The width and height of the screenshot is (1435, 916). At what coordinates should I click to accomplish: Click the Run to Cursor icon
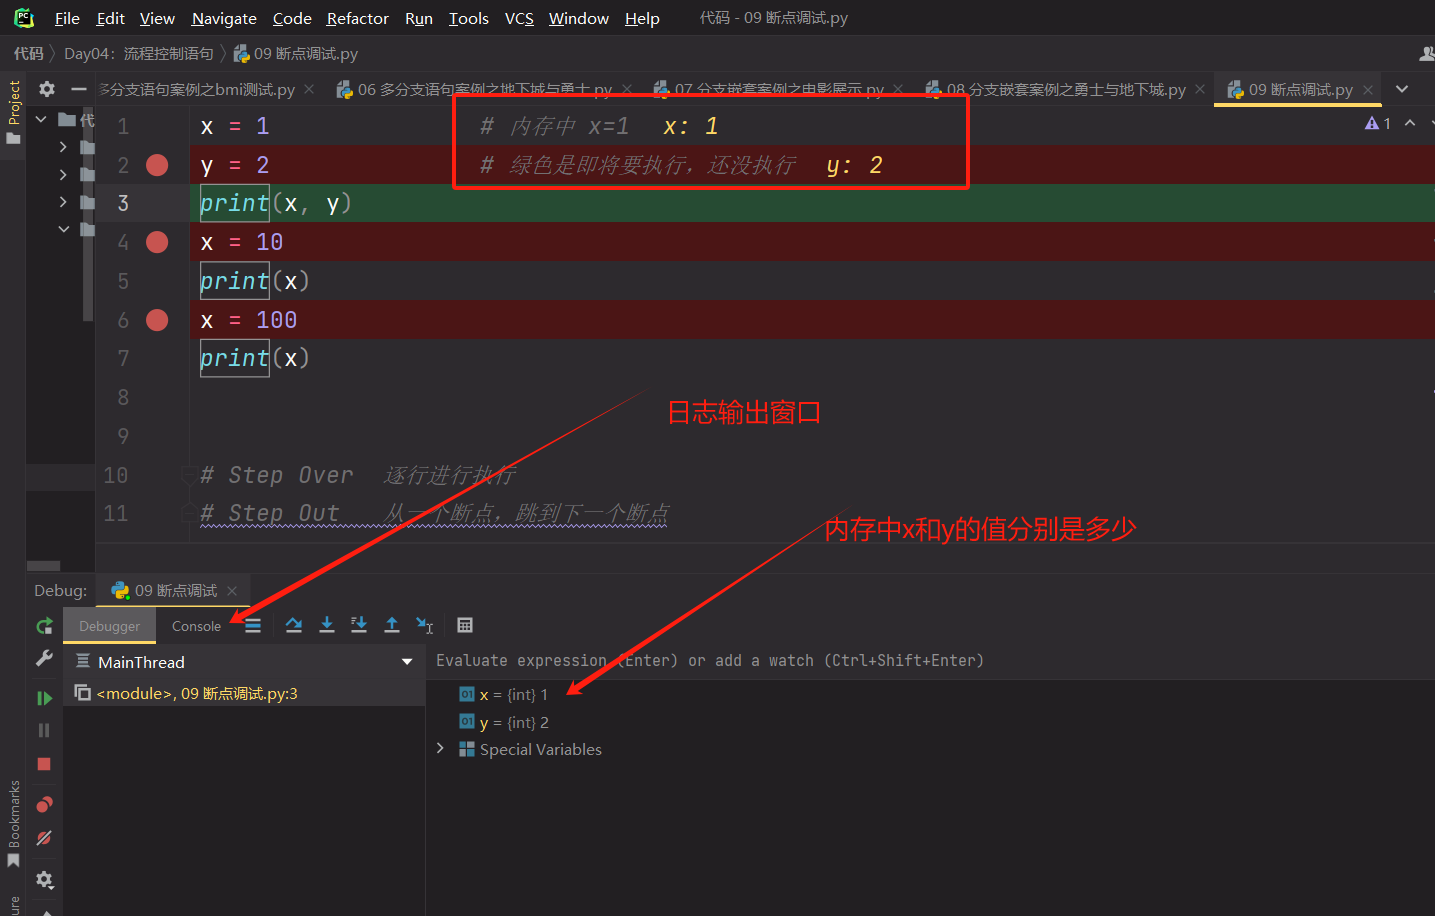[425, 625]
